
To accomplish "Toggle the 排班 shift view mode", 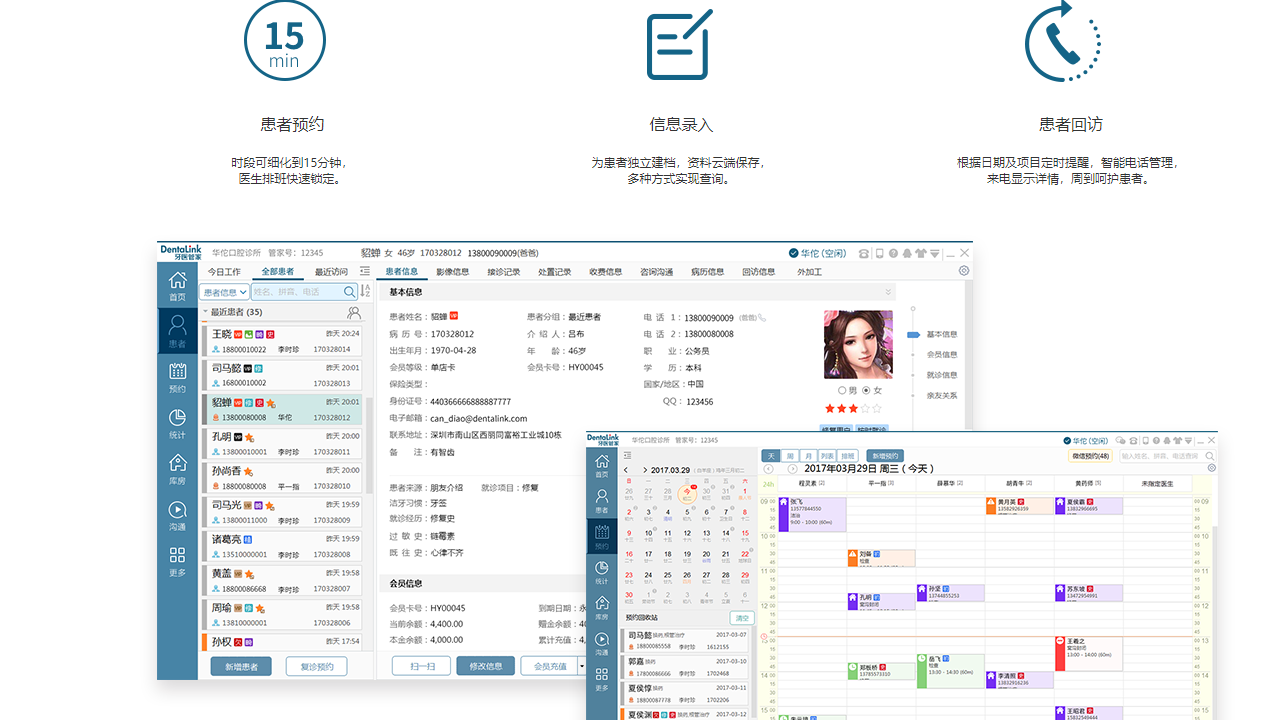I will (846, 455).
